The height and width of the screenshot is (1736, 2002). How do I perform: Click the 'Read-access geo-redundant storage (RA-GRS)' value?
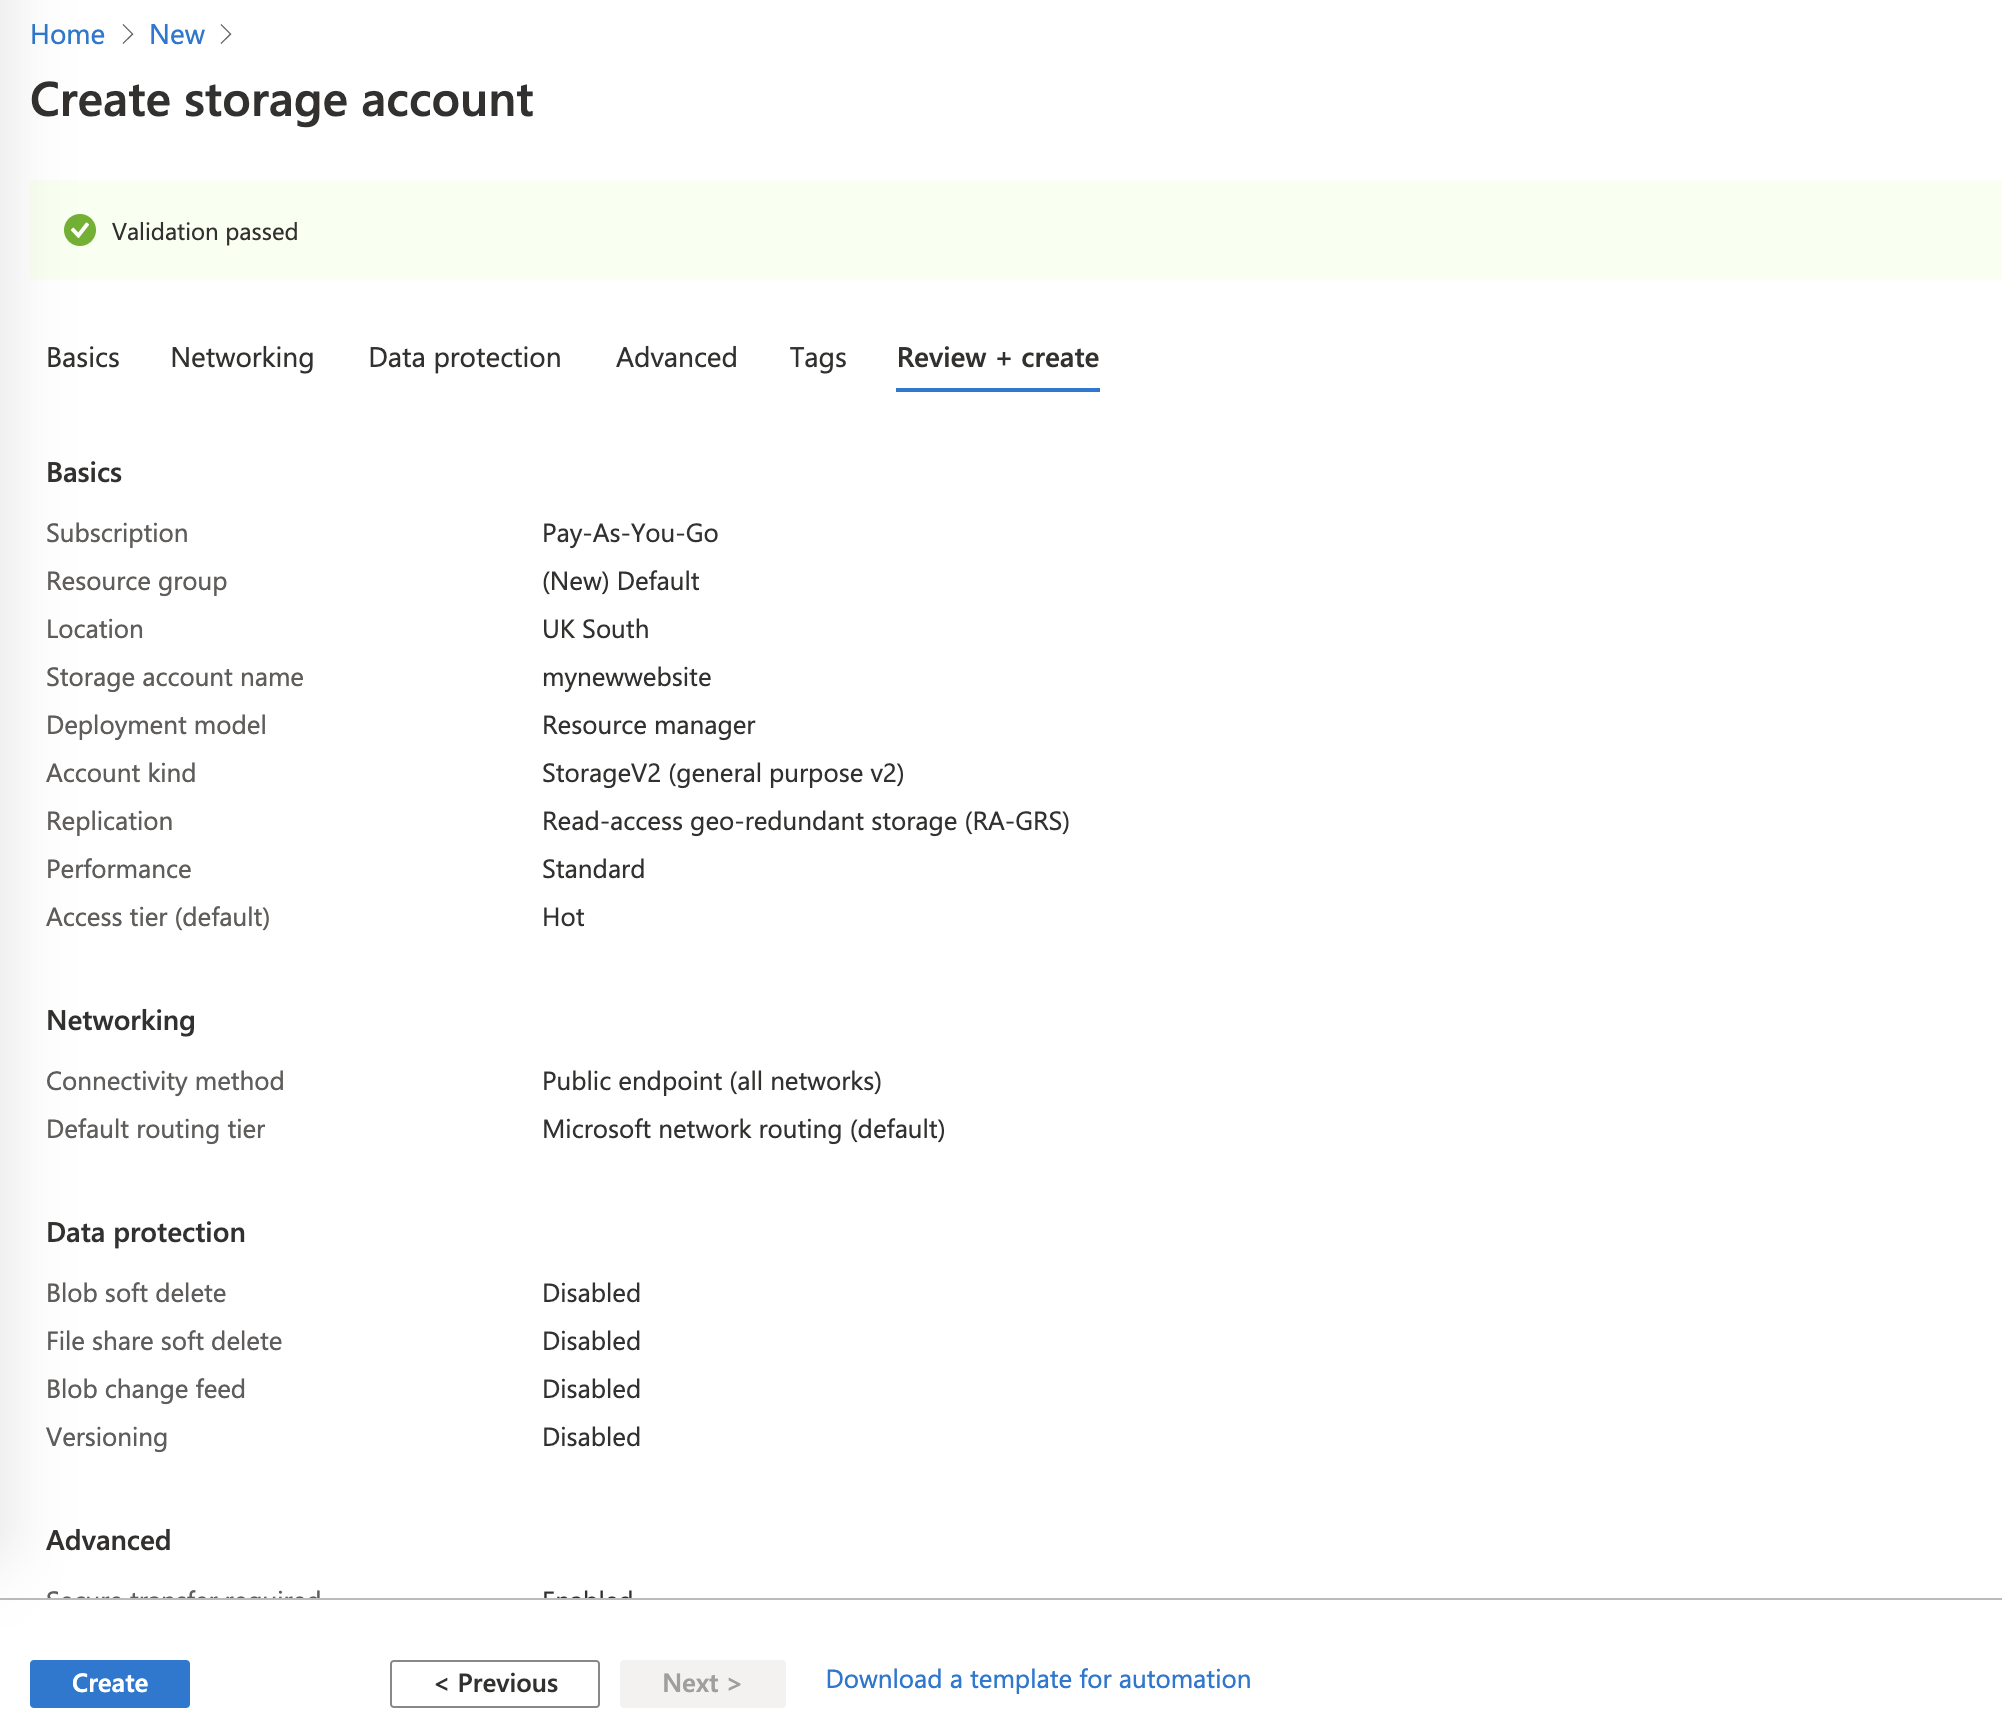[806, 821]
